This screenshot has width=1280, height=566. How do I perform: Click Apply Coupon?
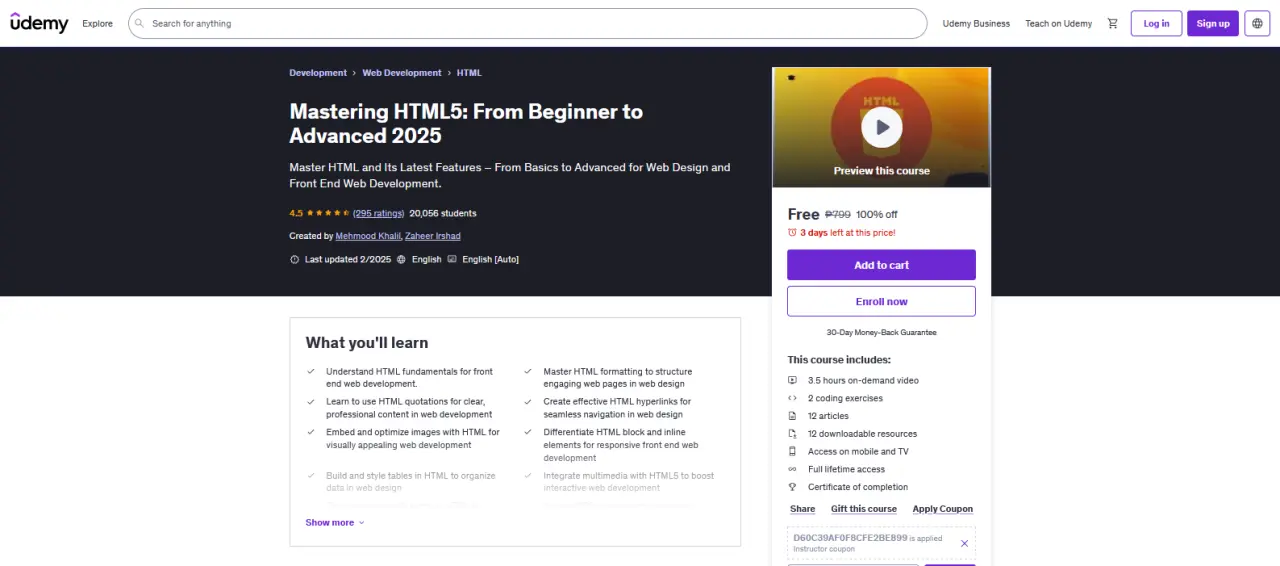click(x=942, y=509)
